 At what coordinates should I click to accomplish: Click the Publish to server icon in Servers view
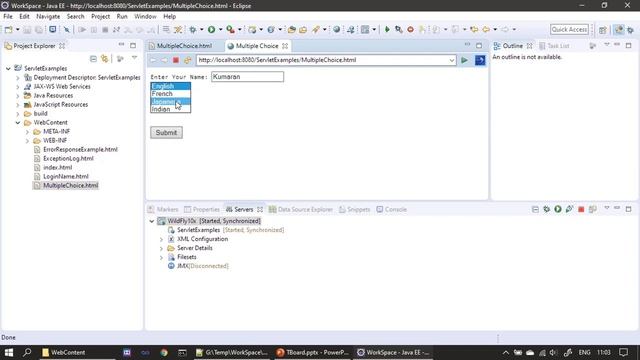(593, 209)
